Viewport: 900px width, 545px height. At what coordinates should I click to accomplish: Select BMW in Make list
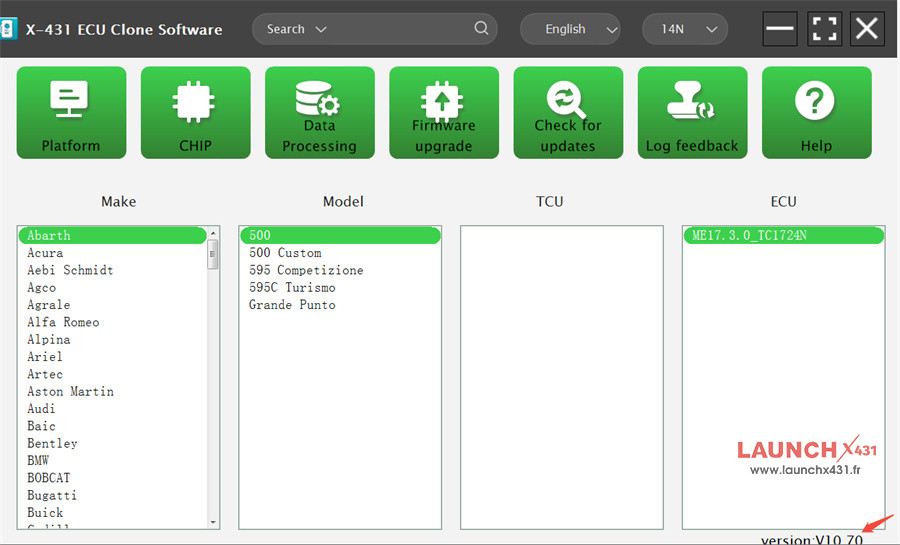coord(112,461)
